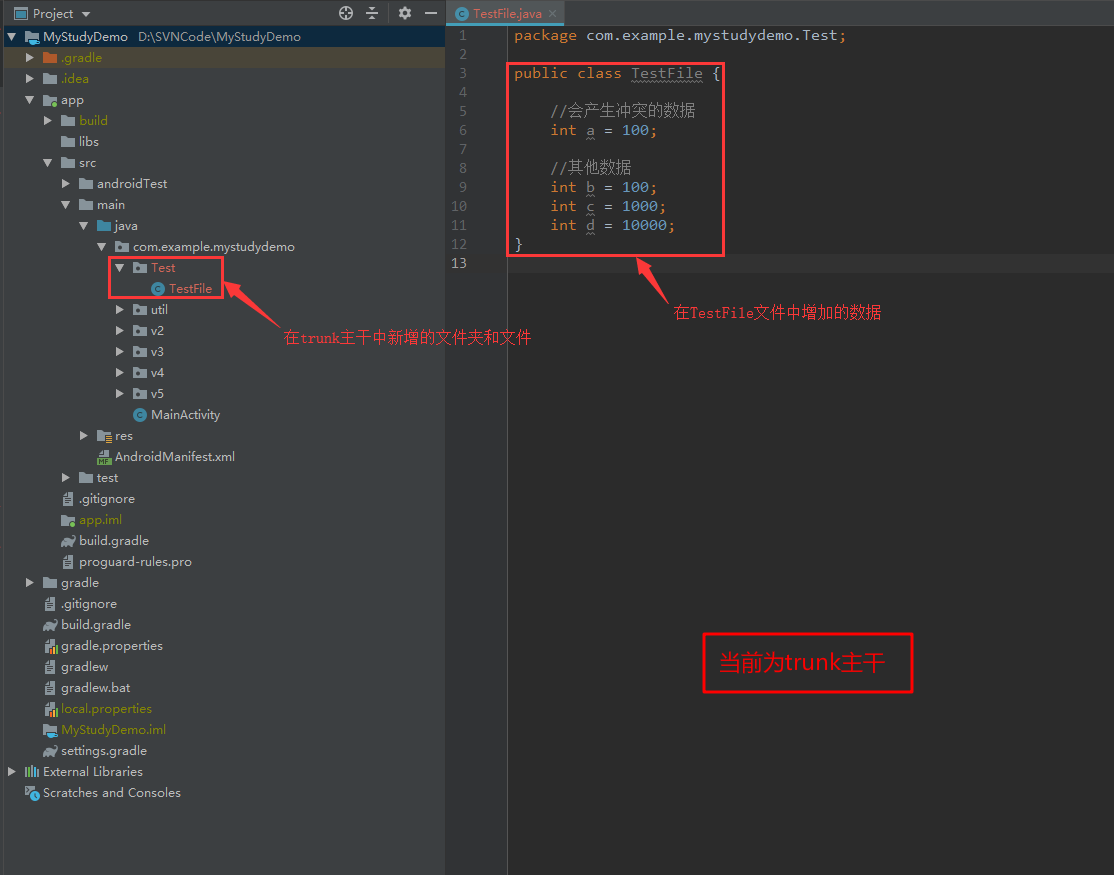Expand the top-level gradle folder
1114x875 pixels.
pos(30,582)
